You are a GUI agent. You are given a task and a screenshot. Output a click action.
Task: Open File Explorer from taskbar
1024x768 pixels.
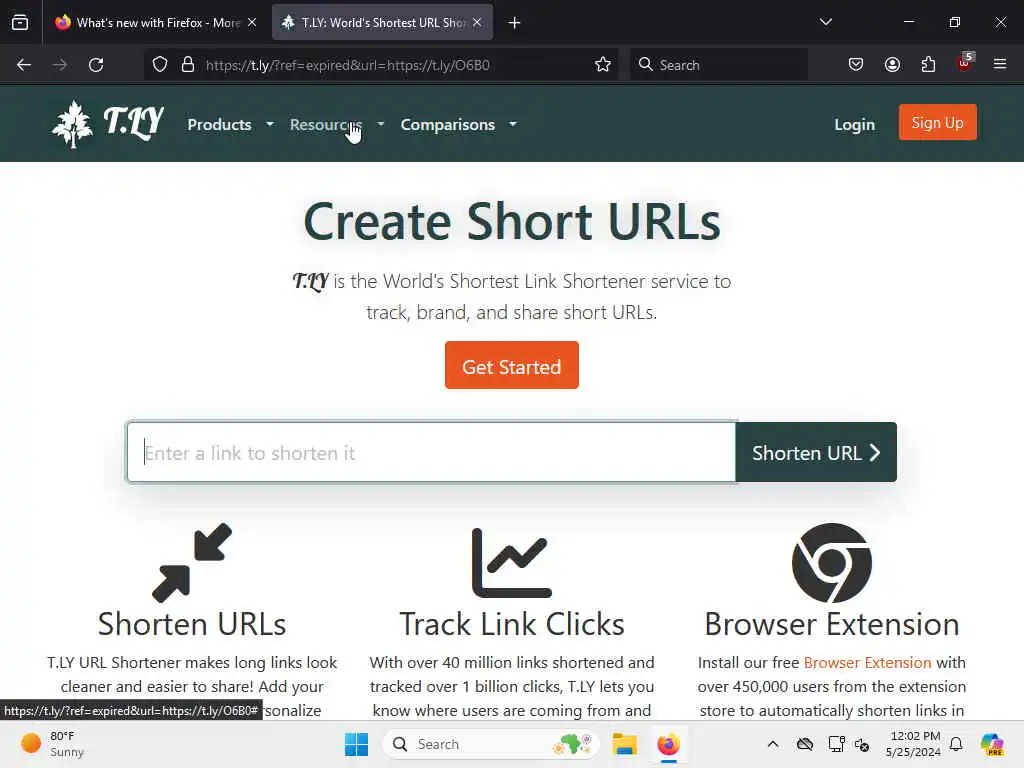click(x=624, y=744)
